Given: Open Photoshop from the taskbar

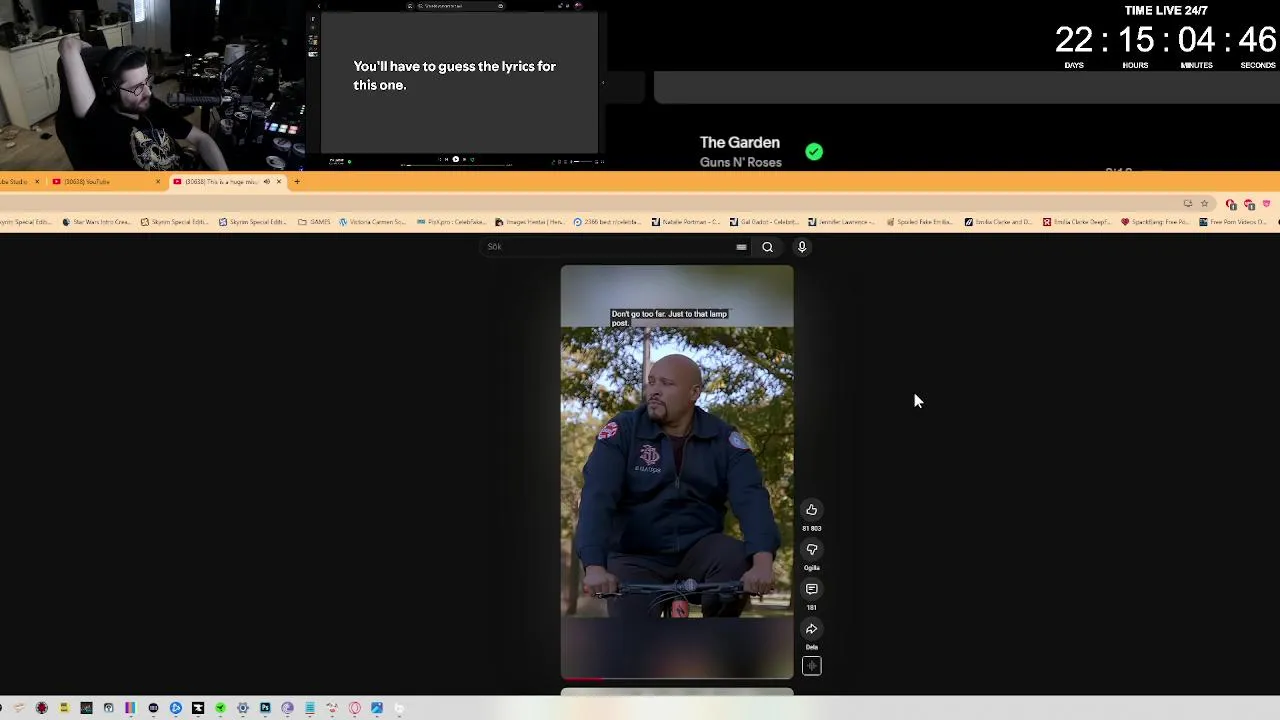Looking at the screenshot, I should [265, 708].
